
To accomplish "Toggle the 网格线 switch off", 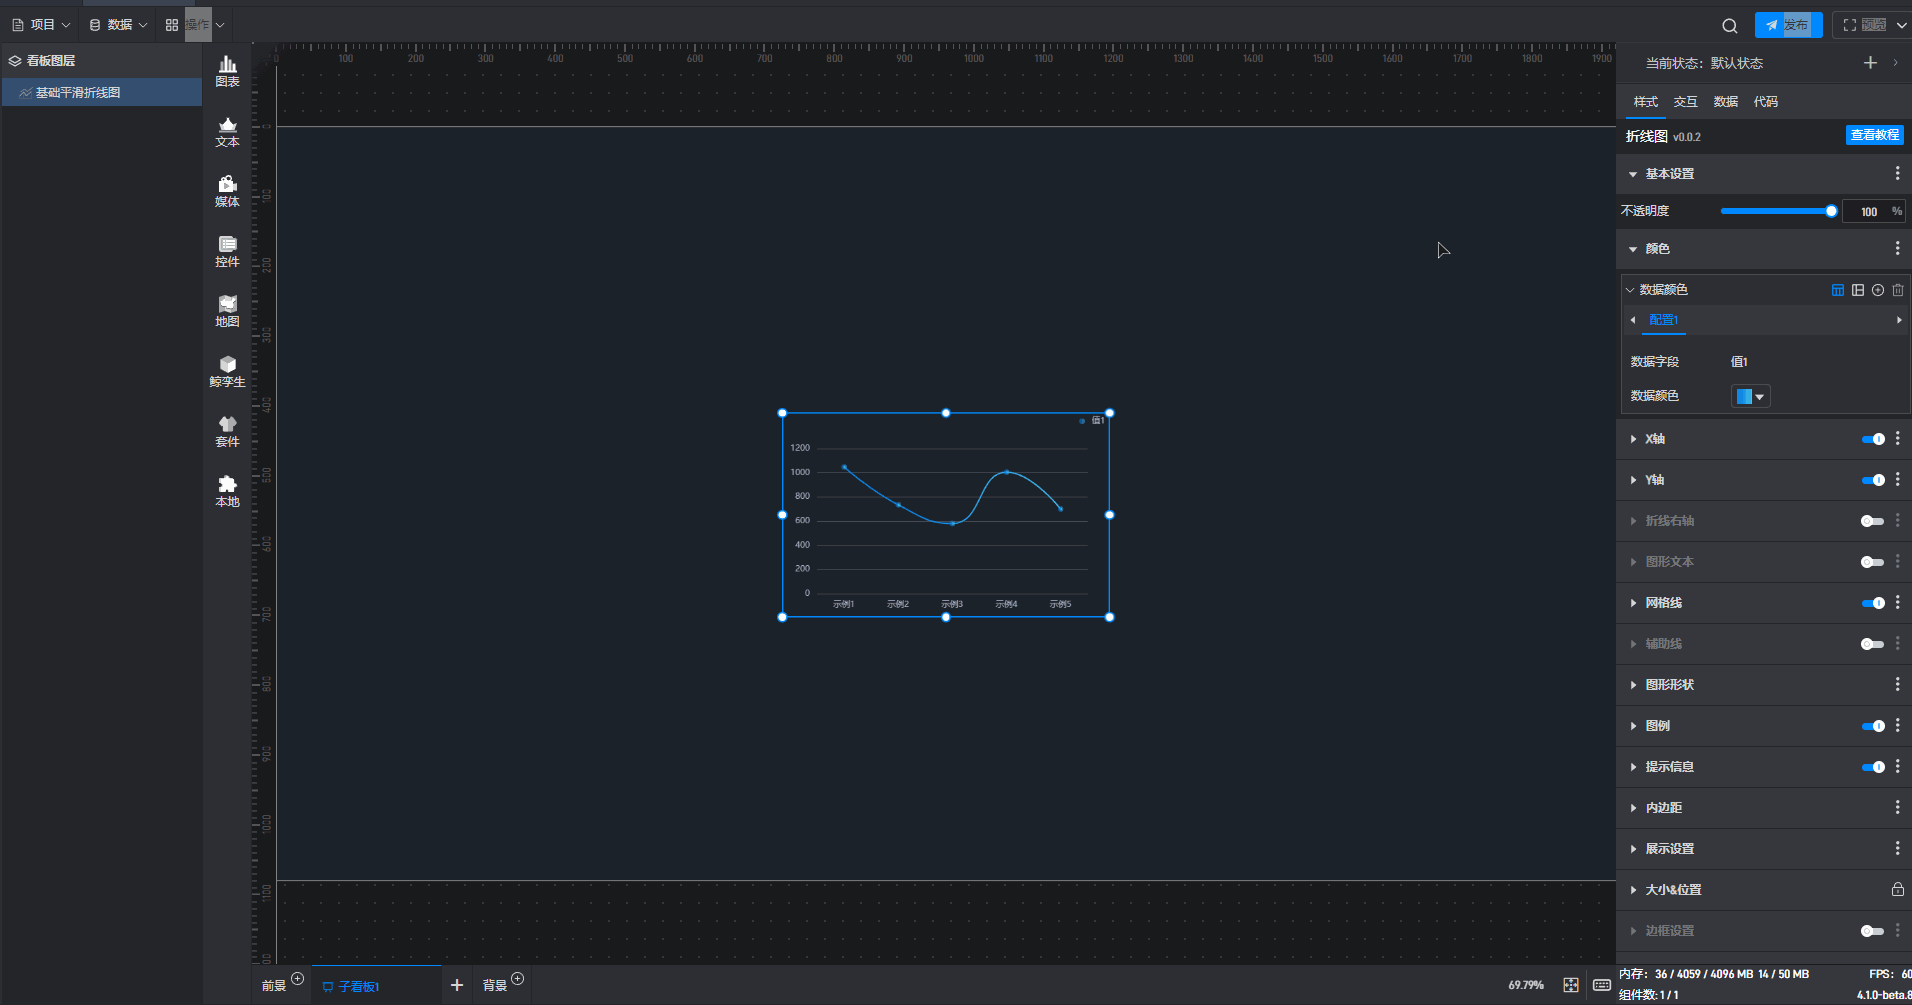I will coord(1873,603).
